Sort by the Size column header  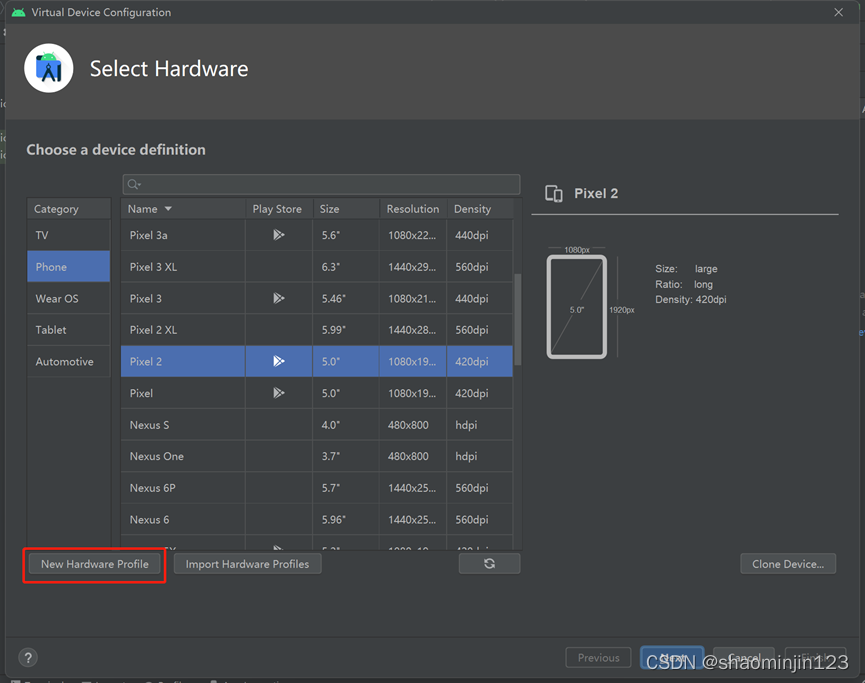[x=346, y=209]
